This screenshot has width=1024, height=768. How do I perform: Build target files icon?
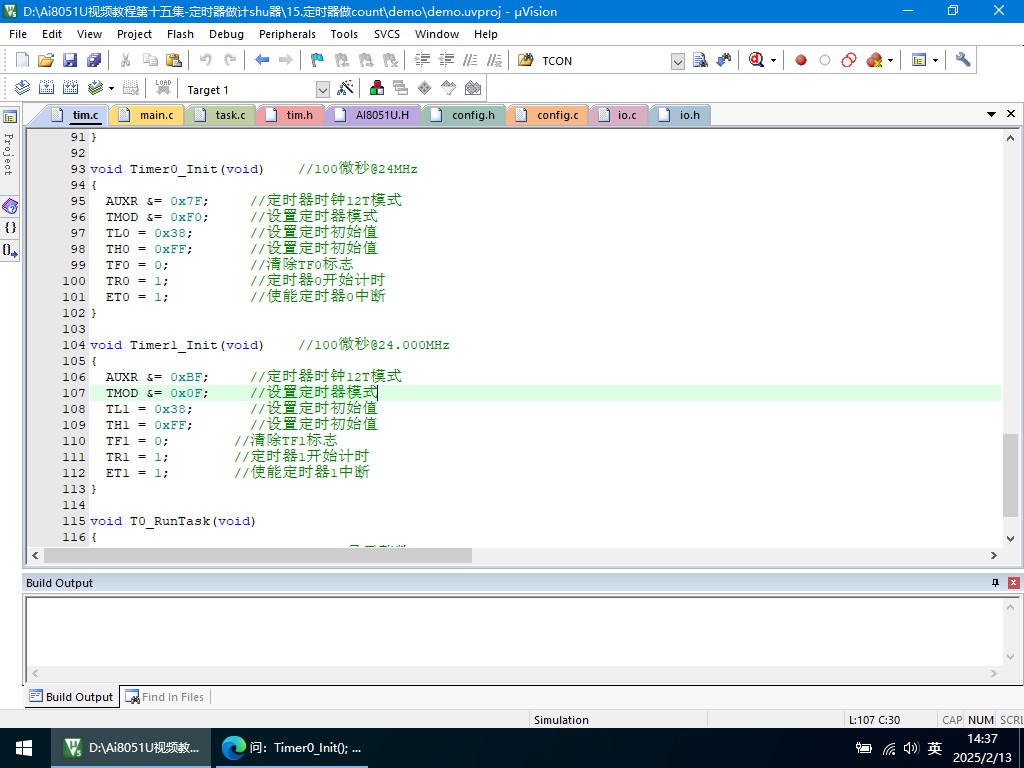pos(46,88)
